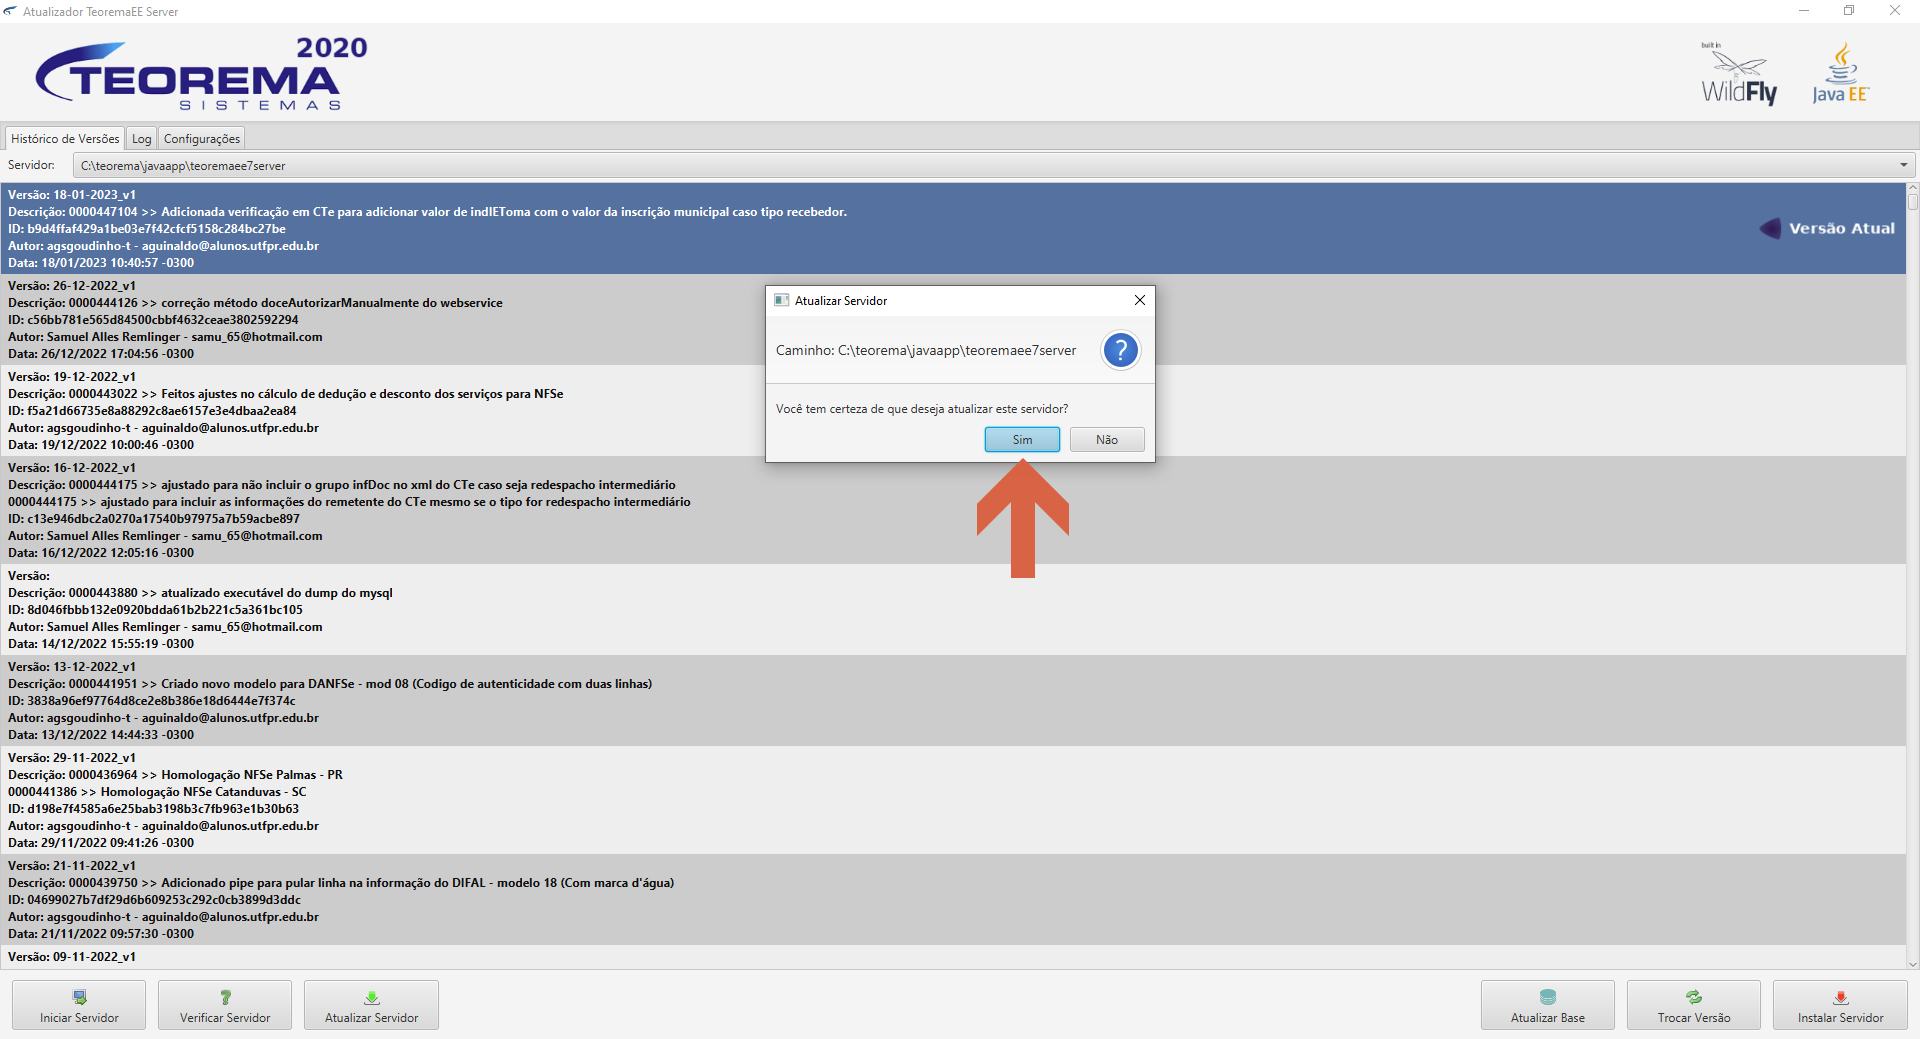Click the scrollbar up arrow
This screenshot has height=1039, width=1920.
(1913, 188)
